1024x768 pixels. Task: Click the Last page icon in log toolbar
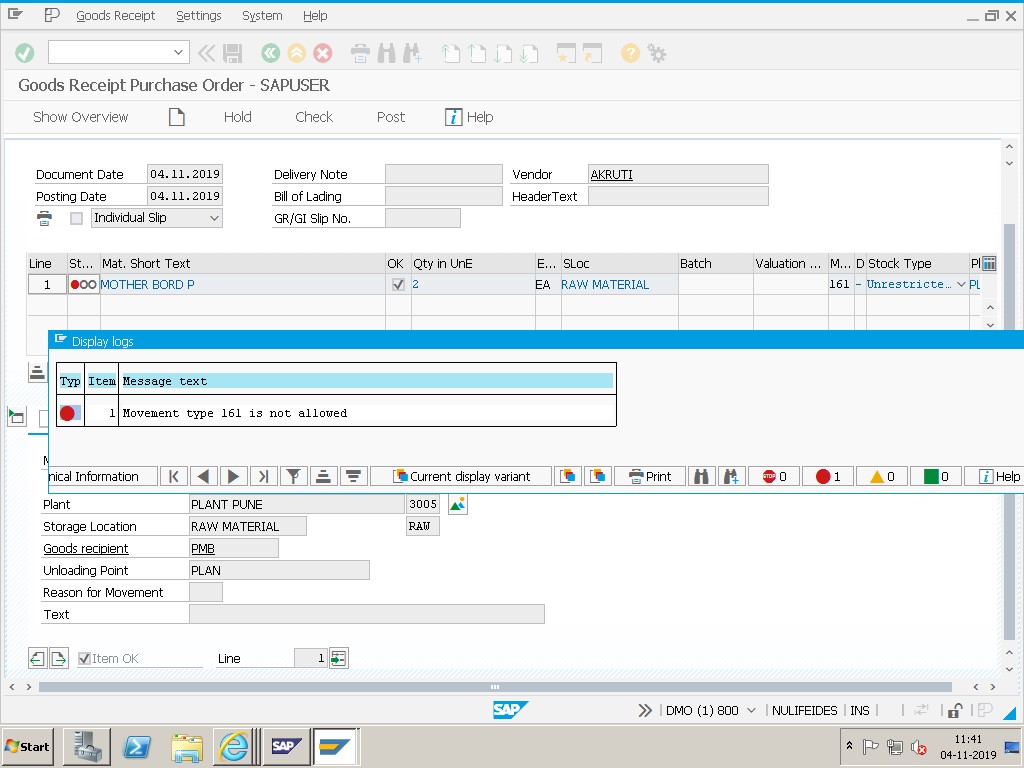[x=263, y=476]
